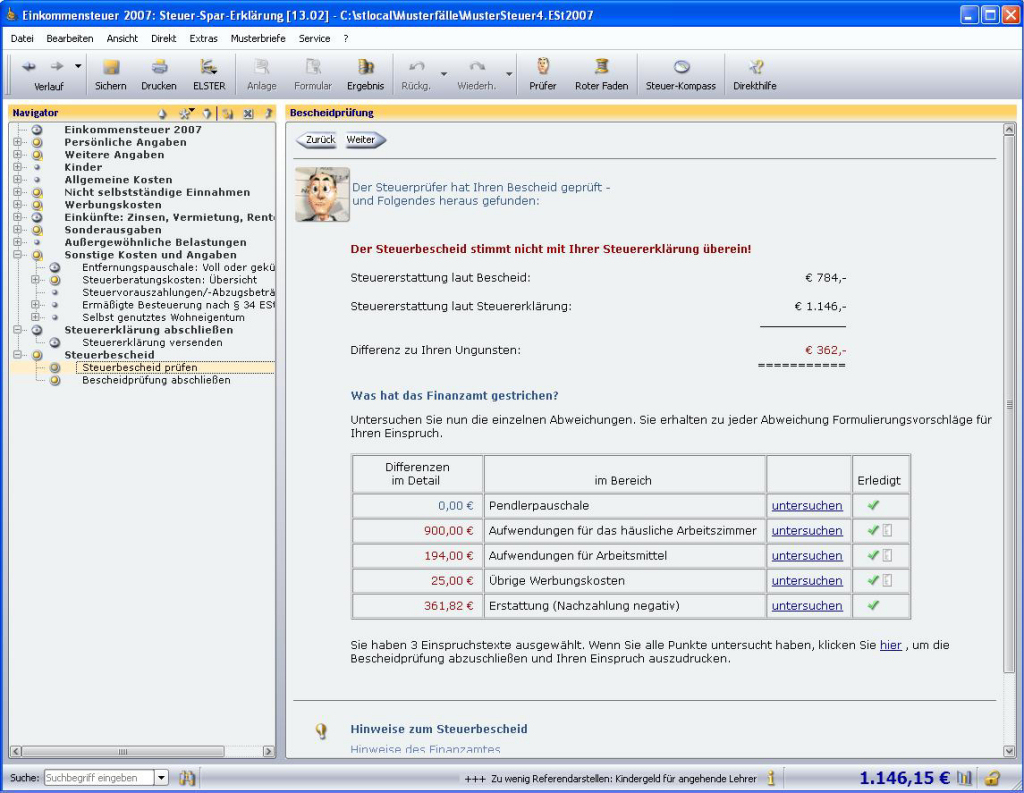Click the Anlage toolbar icon
The width and height of the screenshot is (1024, 793).
click(261, 67)
